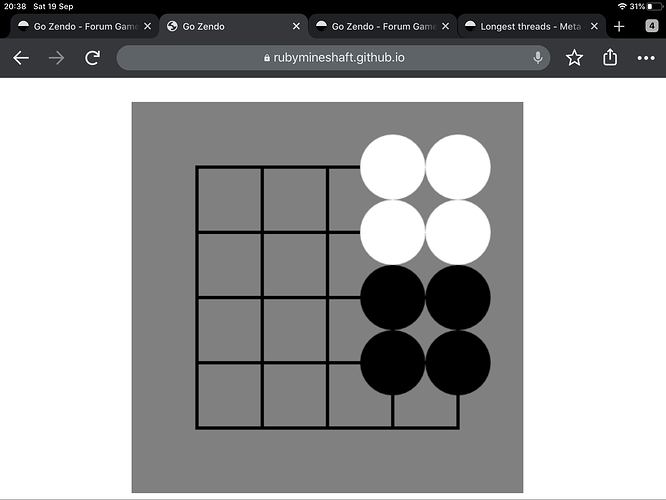Click the white stone just above the black stones in the right stone column
Viewport: 666px width, 500px height.
point(458,232)
